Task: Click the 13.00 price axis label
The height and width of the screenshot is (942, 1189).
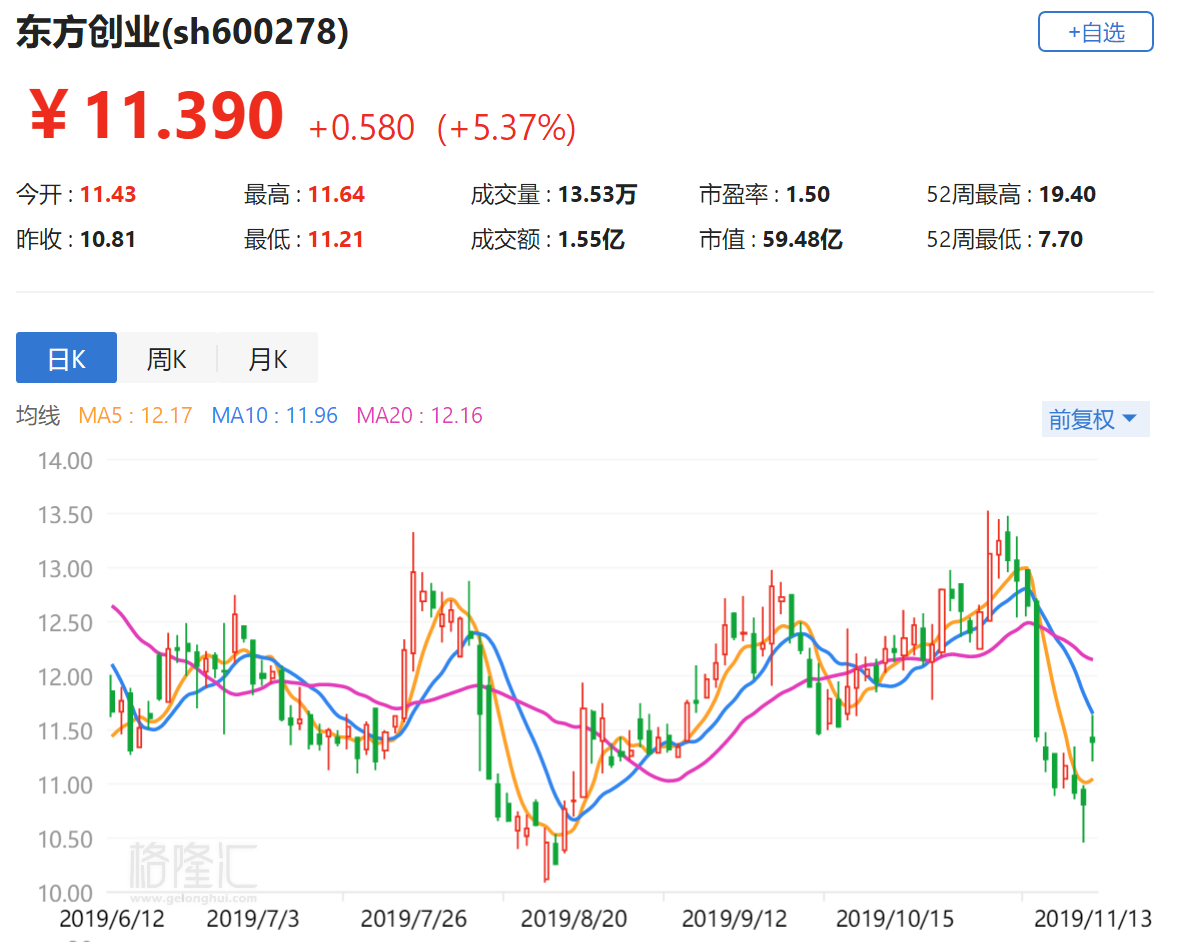Action: pyautogui.click(x=65, y=569)
